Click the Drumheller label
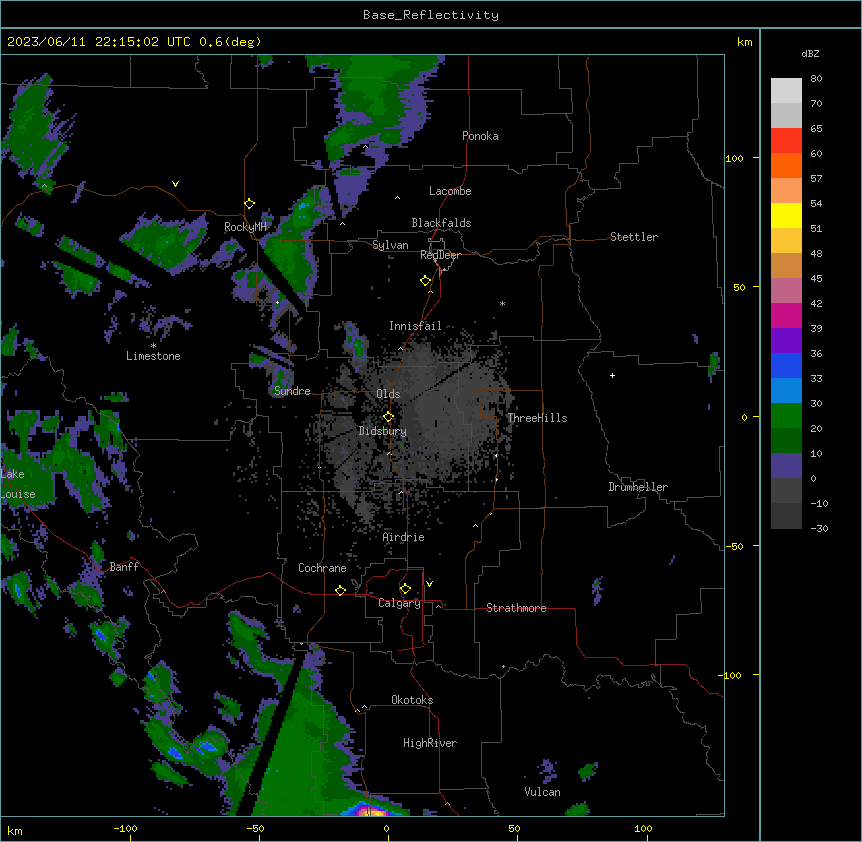This screenshot has width=862, height=842. [x=638, y=487]
